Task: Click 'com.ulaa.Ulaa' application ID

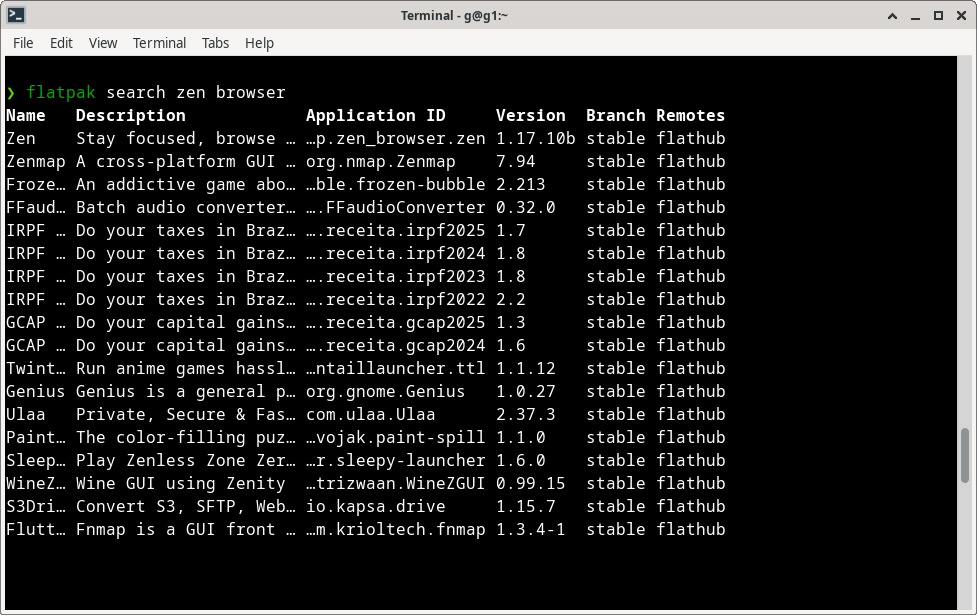Action: pos(371,415)
